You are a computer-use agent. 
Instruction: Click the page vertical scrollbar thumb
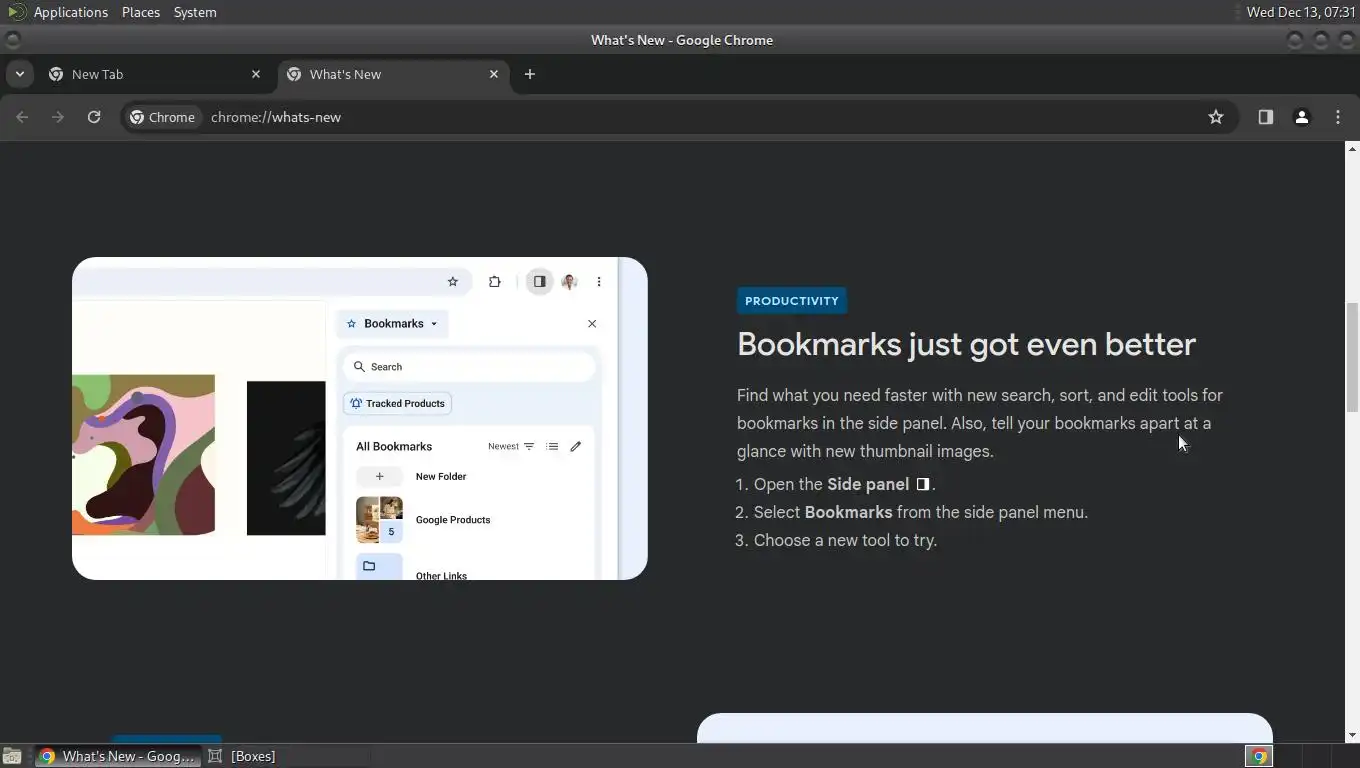coord(1352,357)
